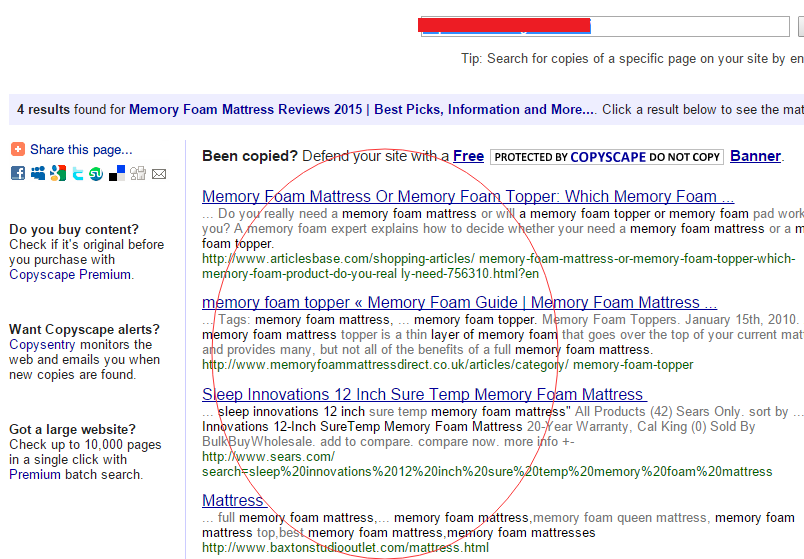Click 'Protected by Copyscape Do Not Copy' banner
This screenshot has height=559, width=804.
pyautogui.click(x=607, y=157)
